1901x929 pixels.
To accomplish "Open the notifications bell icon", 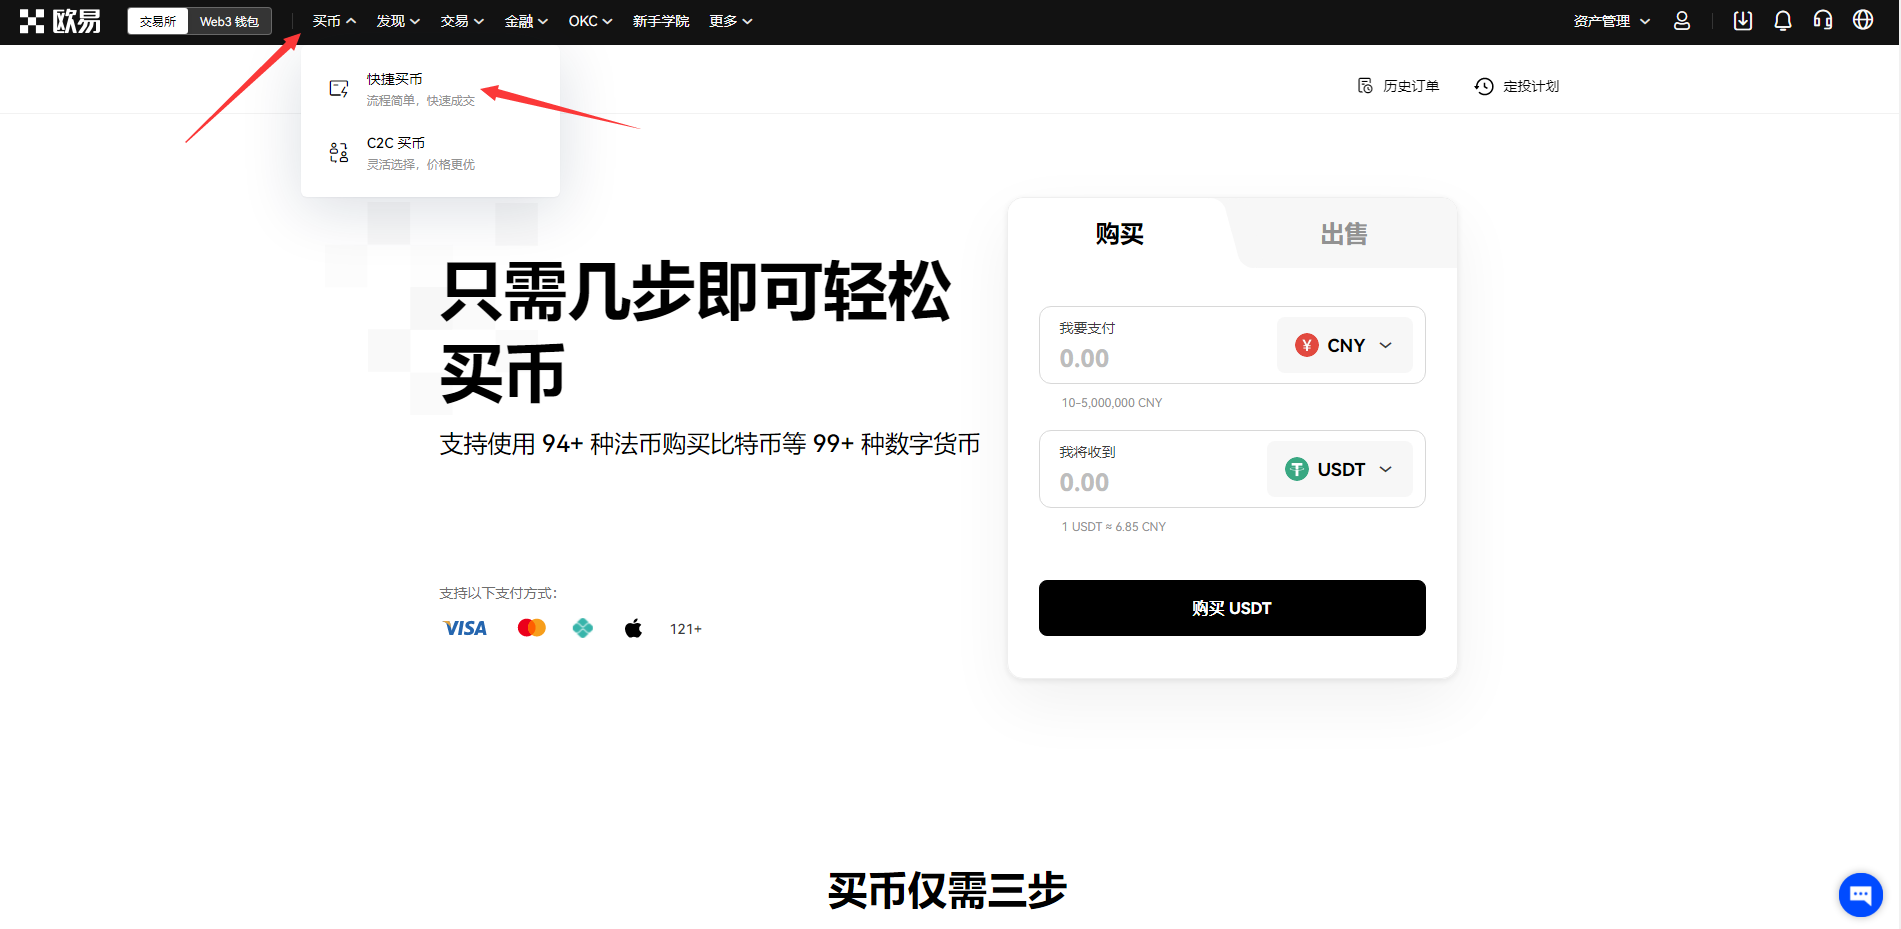I will pyautogui.click(x=1783, y=21).
